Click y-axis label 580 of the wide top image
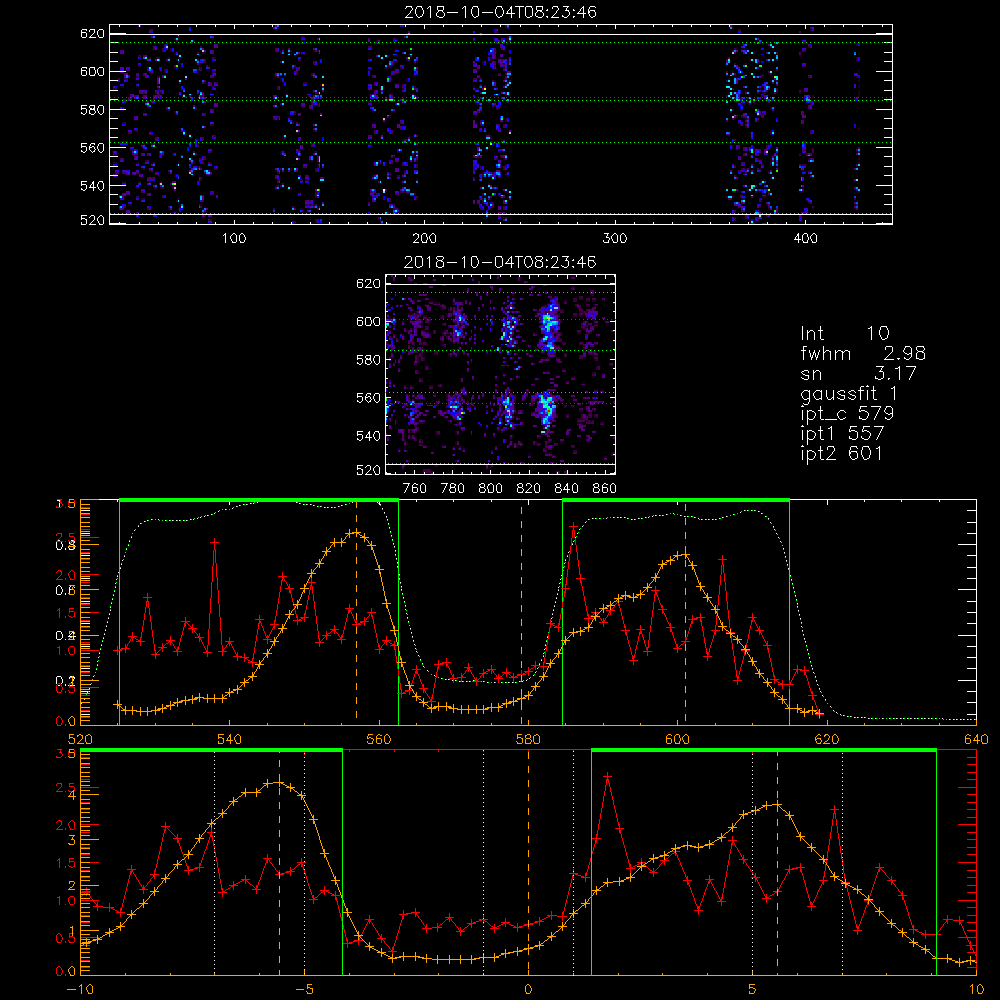 point(92,110)
